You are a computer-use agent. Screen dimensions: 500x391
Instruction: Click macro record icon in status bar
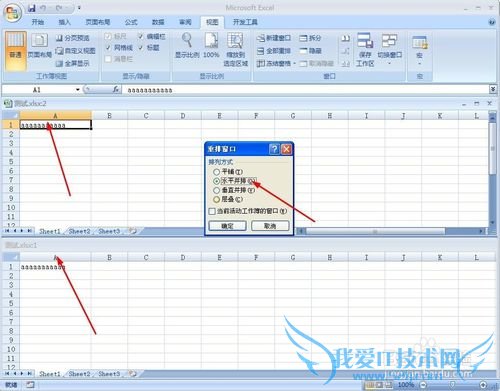click(30, 385)
